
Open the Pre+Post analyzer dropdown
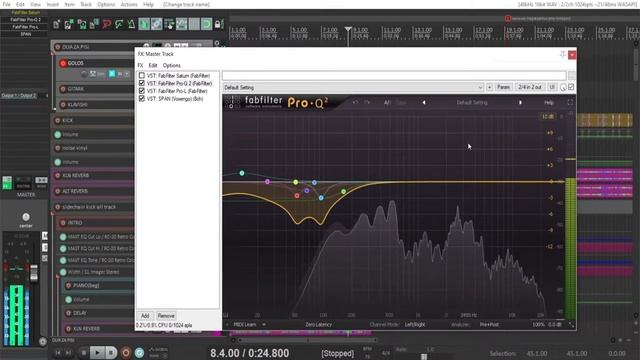coord(489,324)
